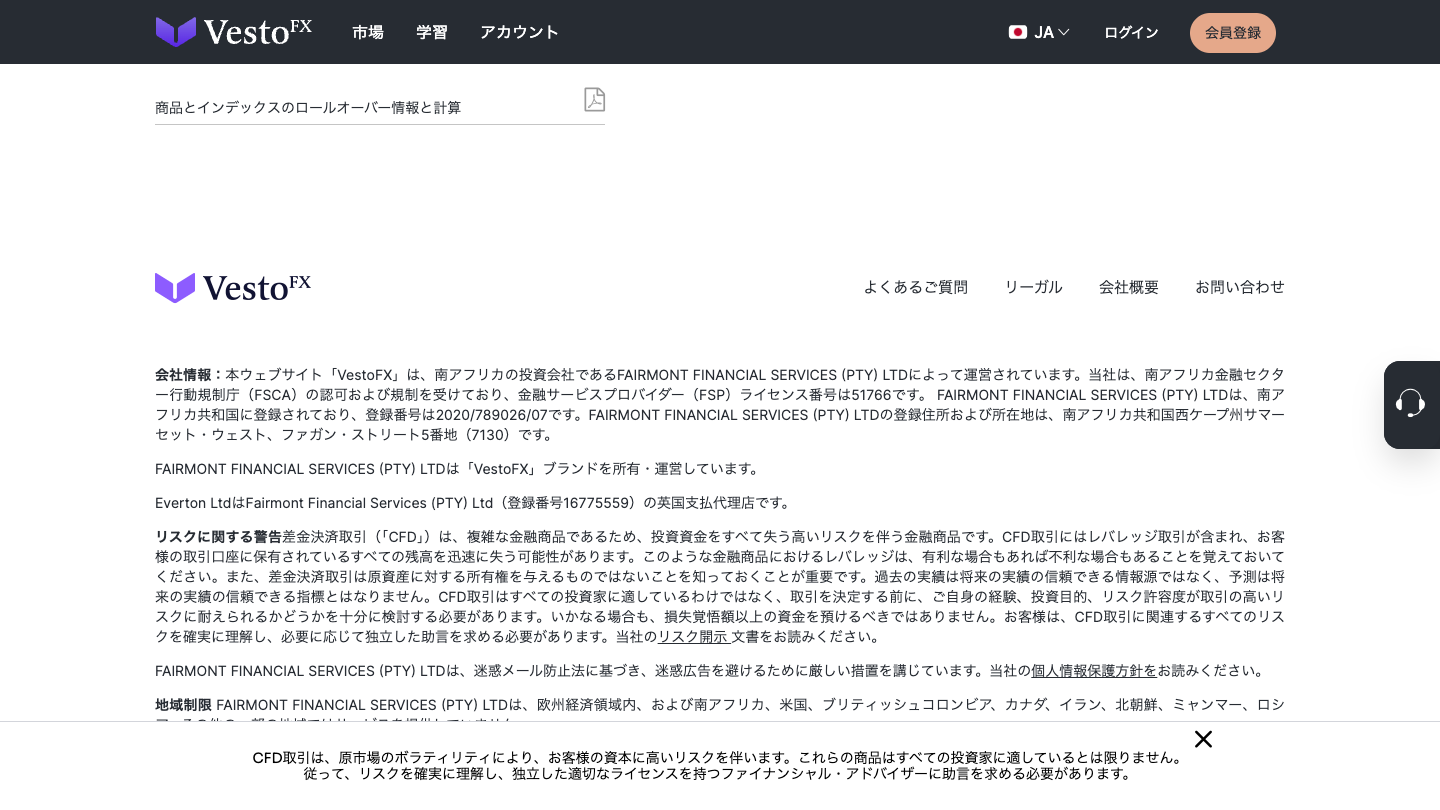This screenshot has width=1440, height=810.
Task: Open the 学習 menu
Action: [432, 32]
